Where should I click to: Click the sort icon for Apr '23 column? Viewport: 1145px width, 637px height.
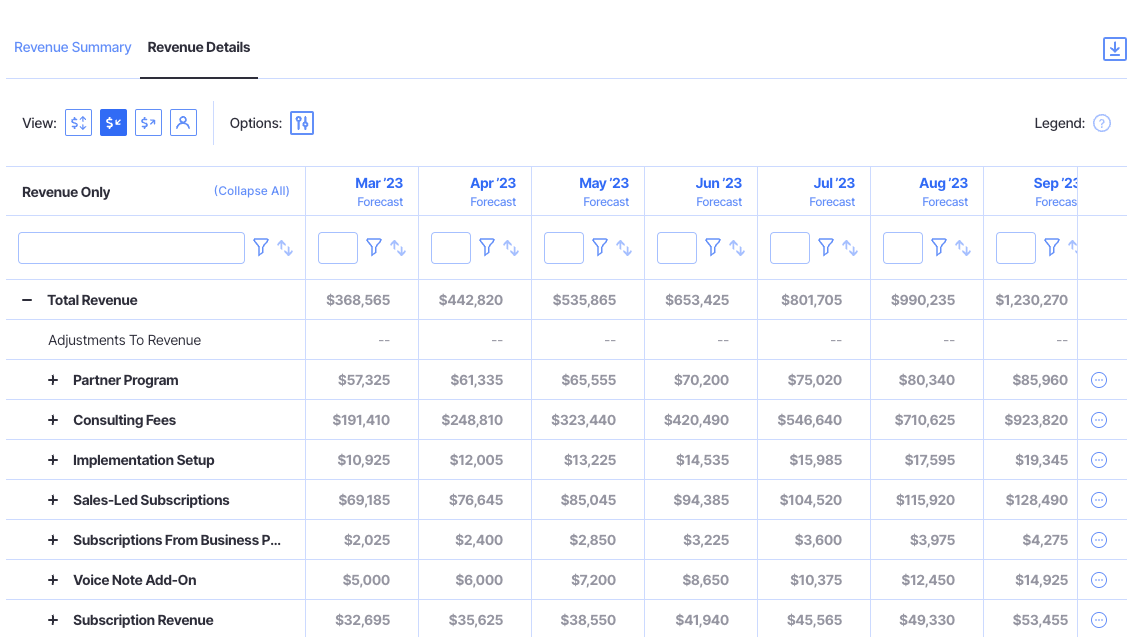510,247
